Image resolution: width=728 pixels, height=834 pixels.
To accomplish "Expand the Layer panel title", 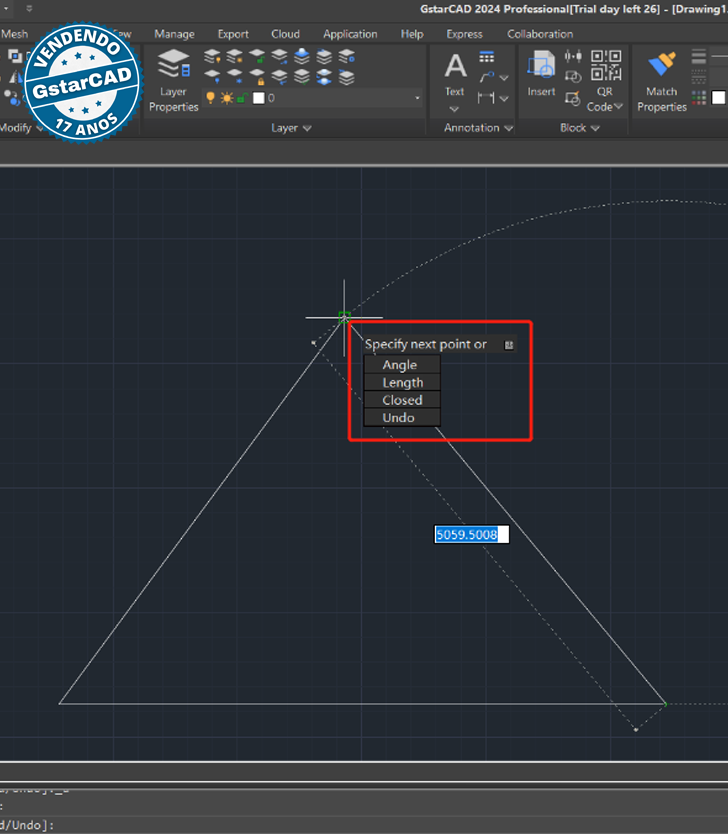I will [291, 128].
